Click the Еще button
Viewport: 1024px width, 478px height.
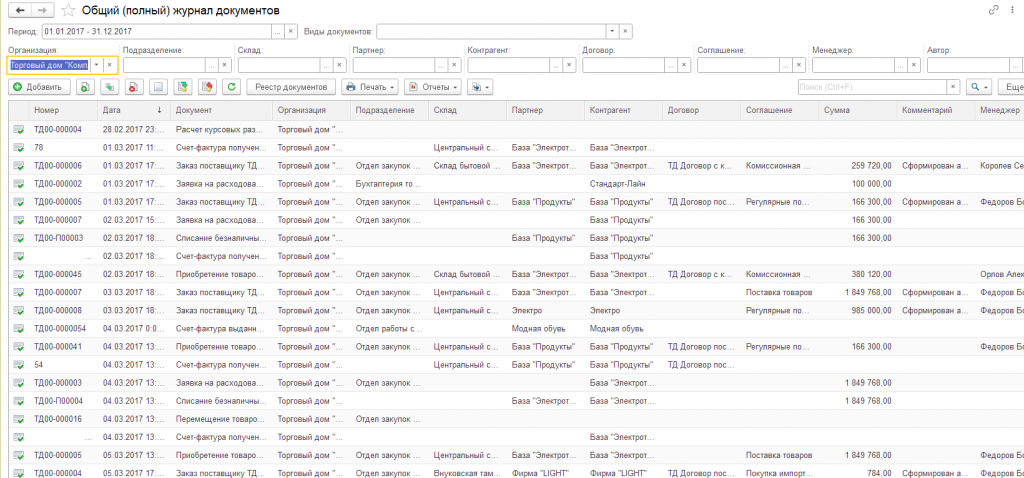coord(1012,86)
